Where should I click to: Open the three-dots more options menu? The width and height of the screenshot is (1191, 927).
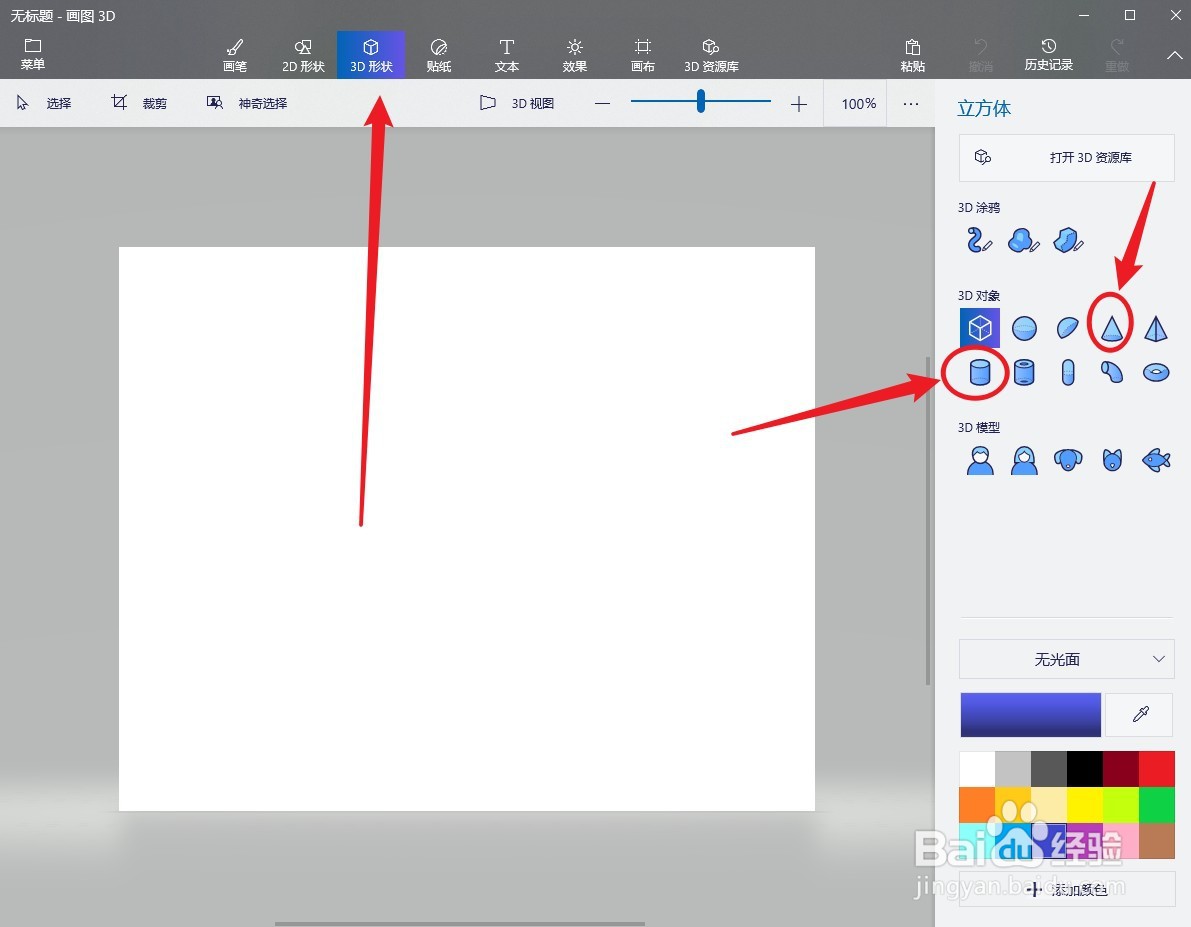point(911,103)
